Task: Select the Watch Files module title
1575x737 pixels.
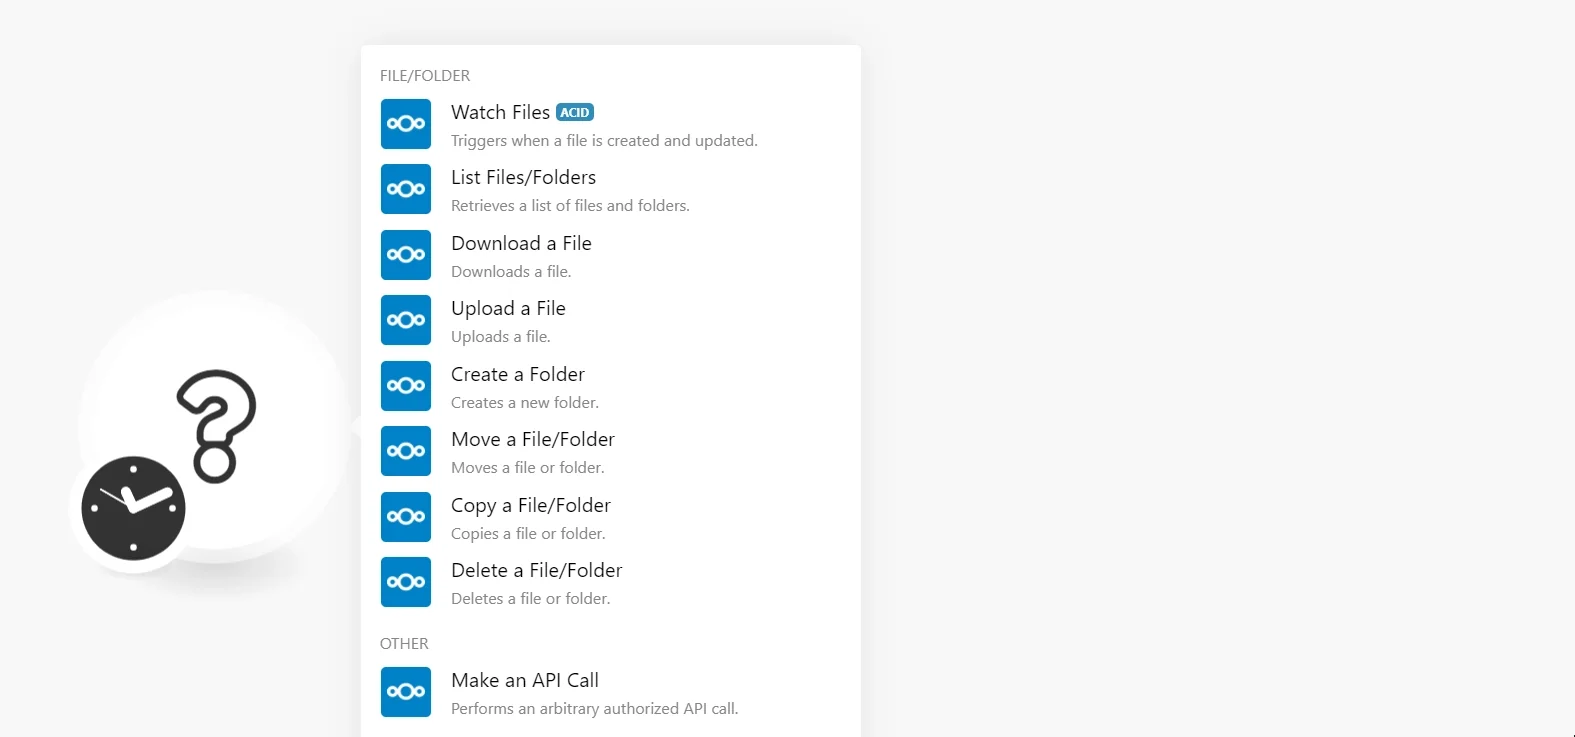Action: (500, 112)
